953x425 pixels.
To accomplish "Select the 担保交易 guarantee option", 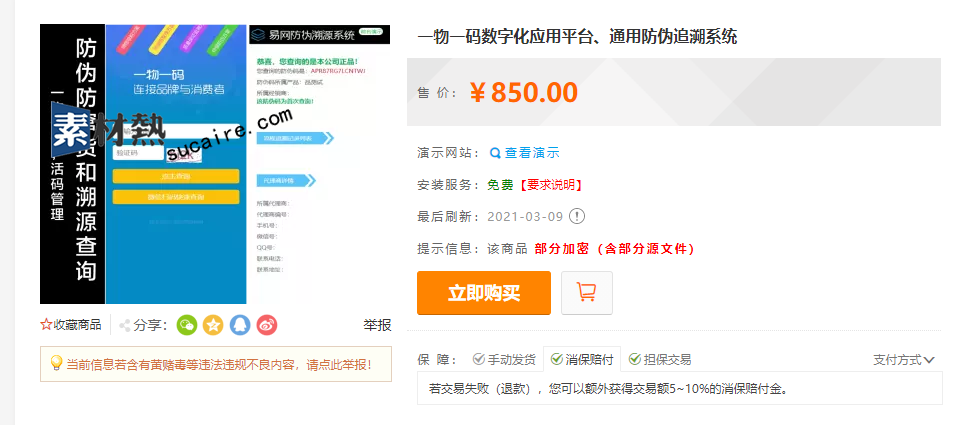I will click(x=660, y=360).
